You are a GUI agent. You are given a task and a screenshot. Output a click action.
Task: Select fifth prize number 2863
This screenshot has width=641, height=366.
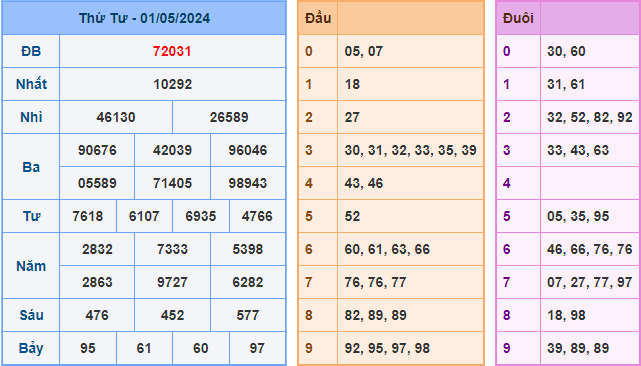coord(97,282)
